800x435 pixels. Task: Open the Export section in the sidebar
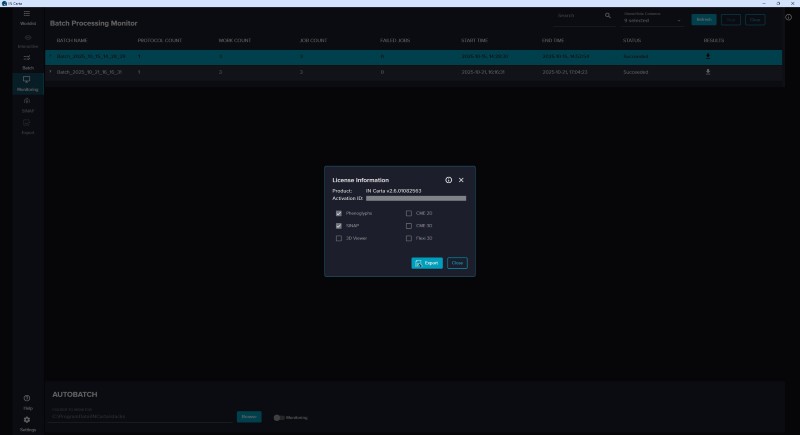[28, 126]
